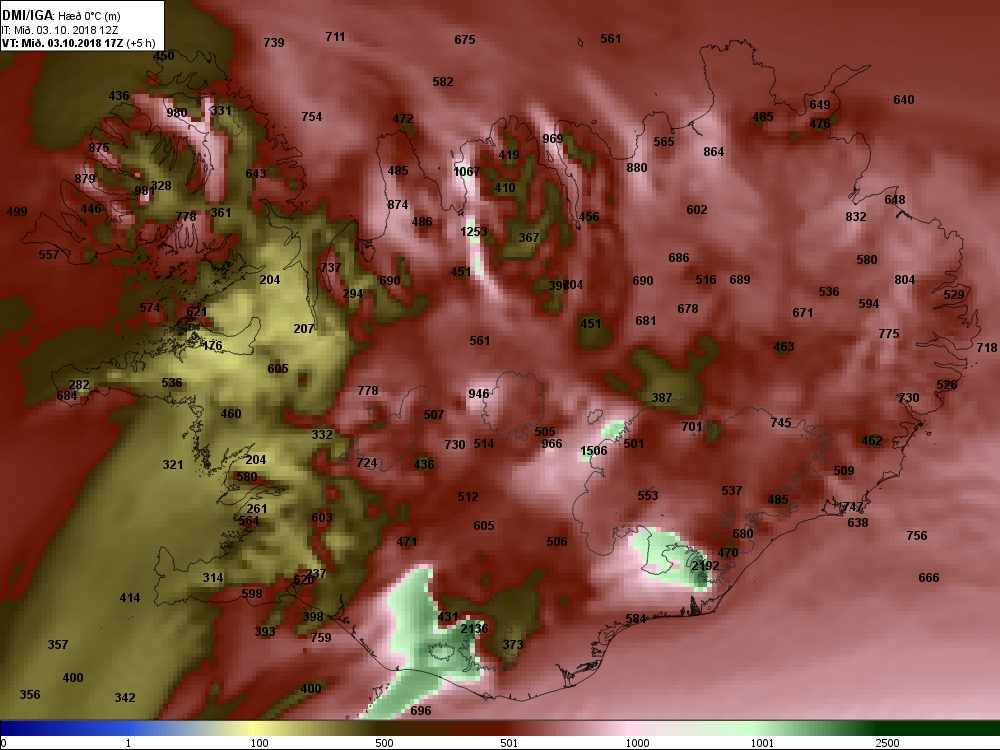The width and height of the screenshot is (1000, 750).
Task: Click the 414 value over the sea
Action: tap(129, 598)
